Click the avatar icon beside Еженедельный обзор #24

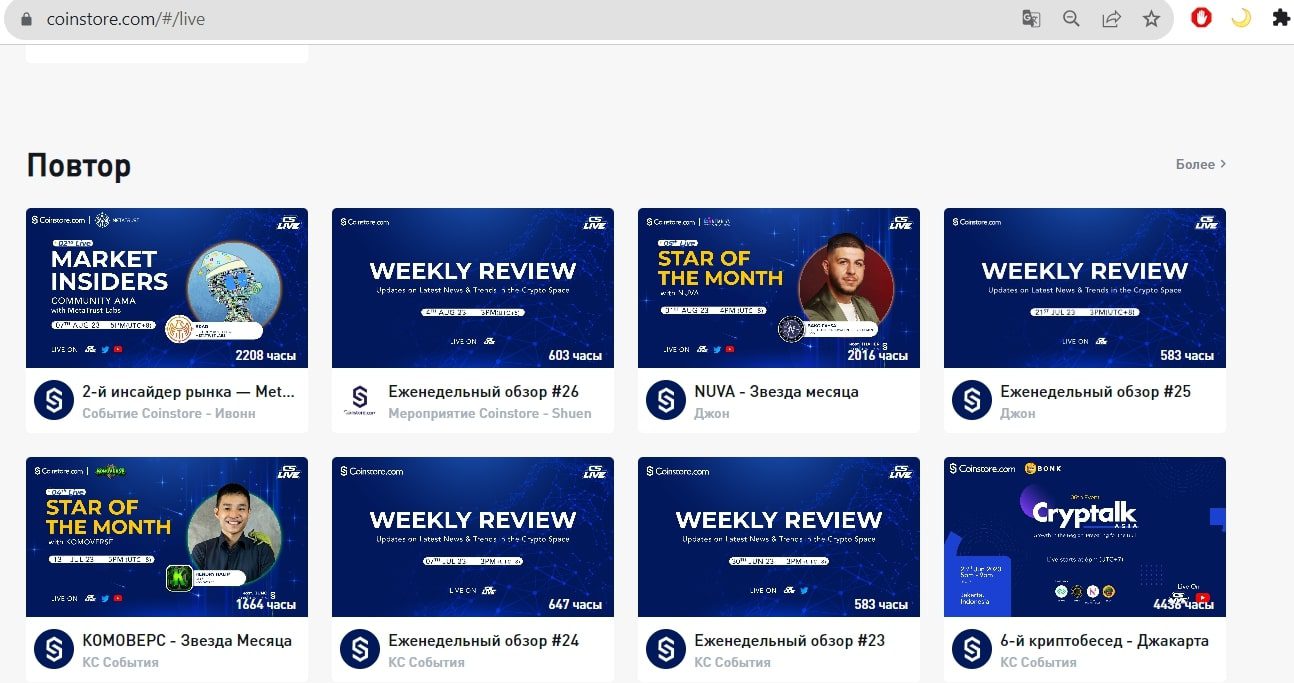click(x=360, y=649)
